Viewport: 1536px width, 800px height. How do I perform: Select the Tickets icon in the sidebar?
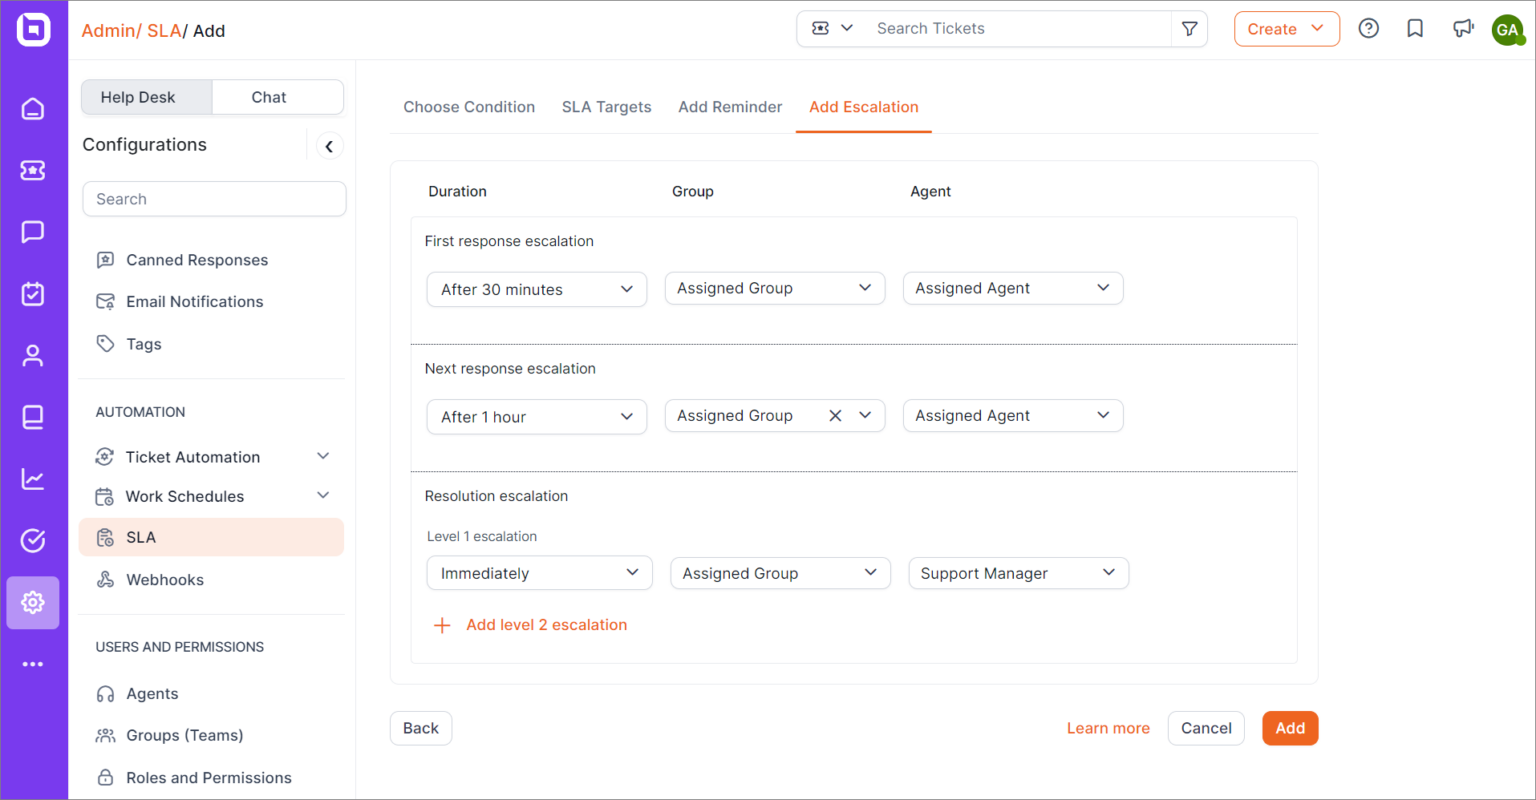pyautogui.click(x=33, y=170)
